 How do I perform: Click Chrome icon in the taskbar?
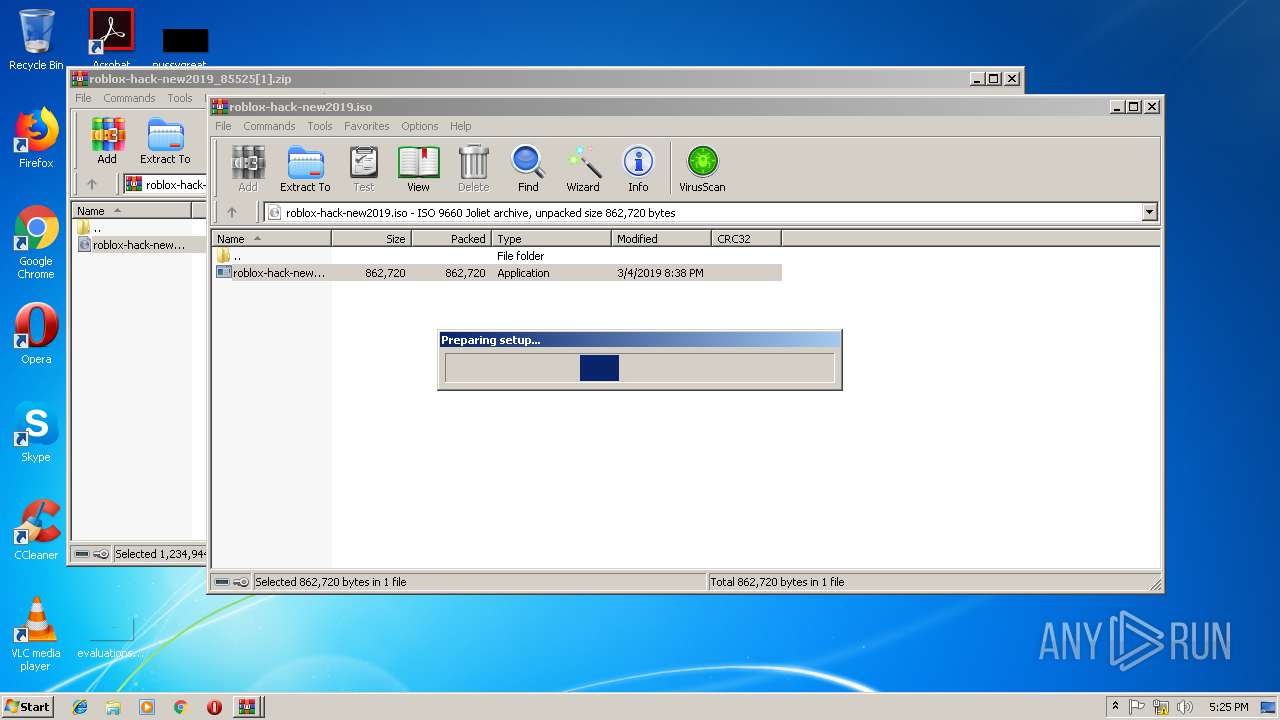tap(180, 707)
